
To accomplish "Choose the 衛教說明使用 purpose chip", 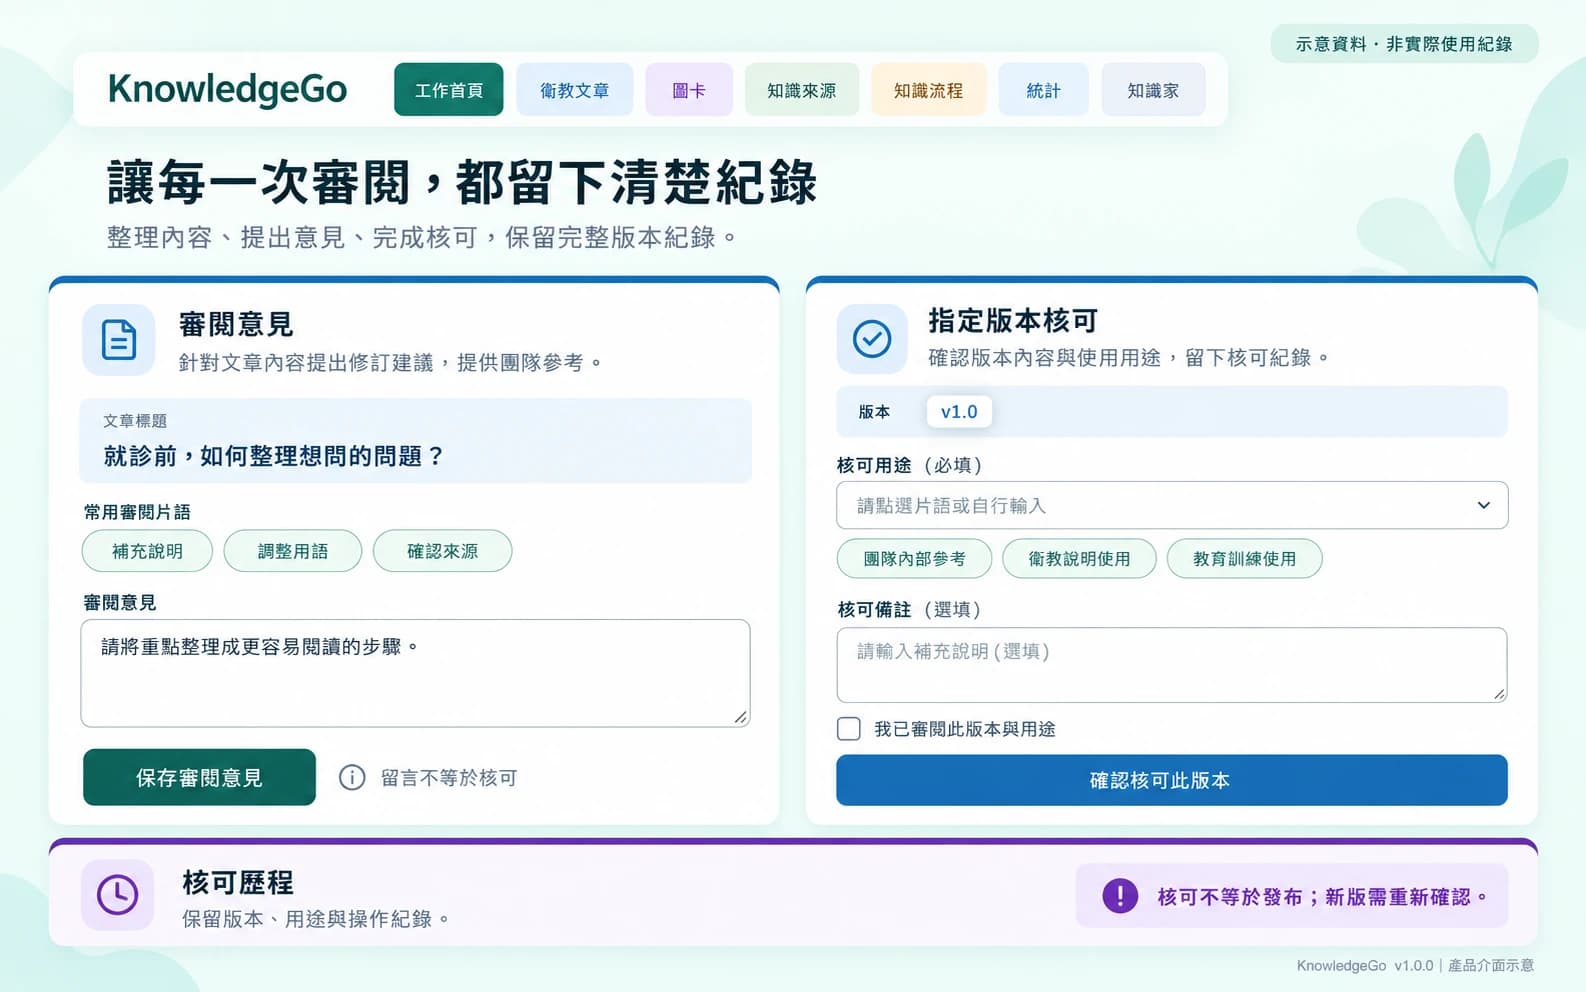I will (x=1079, y=558).
